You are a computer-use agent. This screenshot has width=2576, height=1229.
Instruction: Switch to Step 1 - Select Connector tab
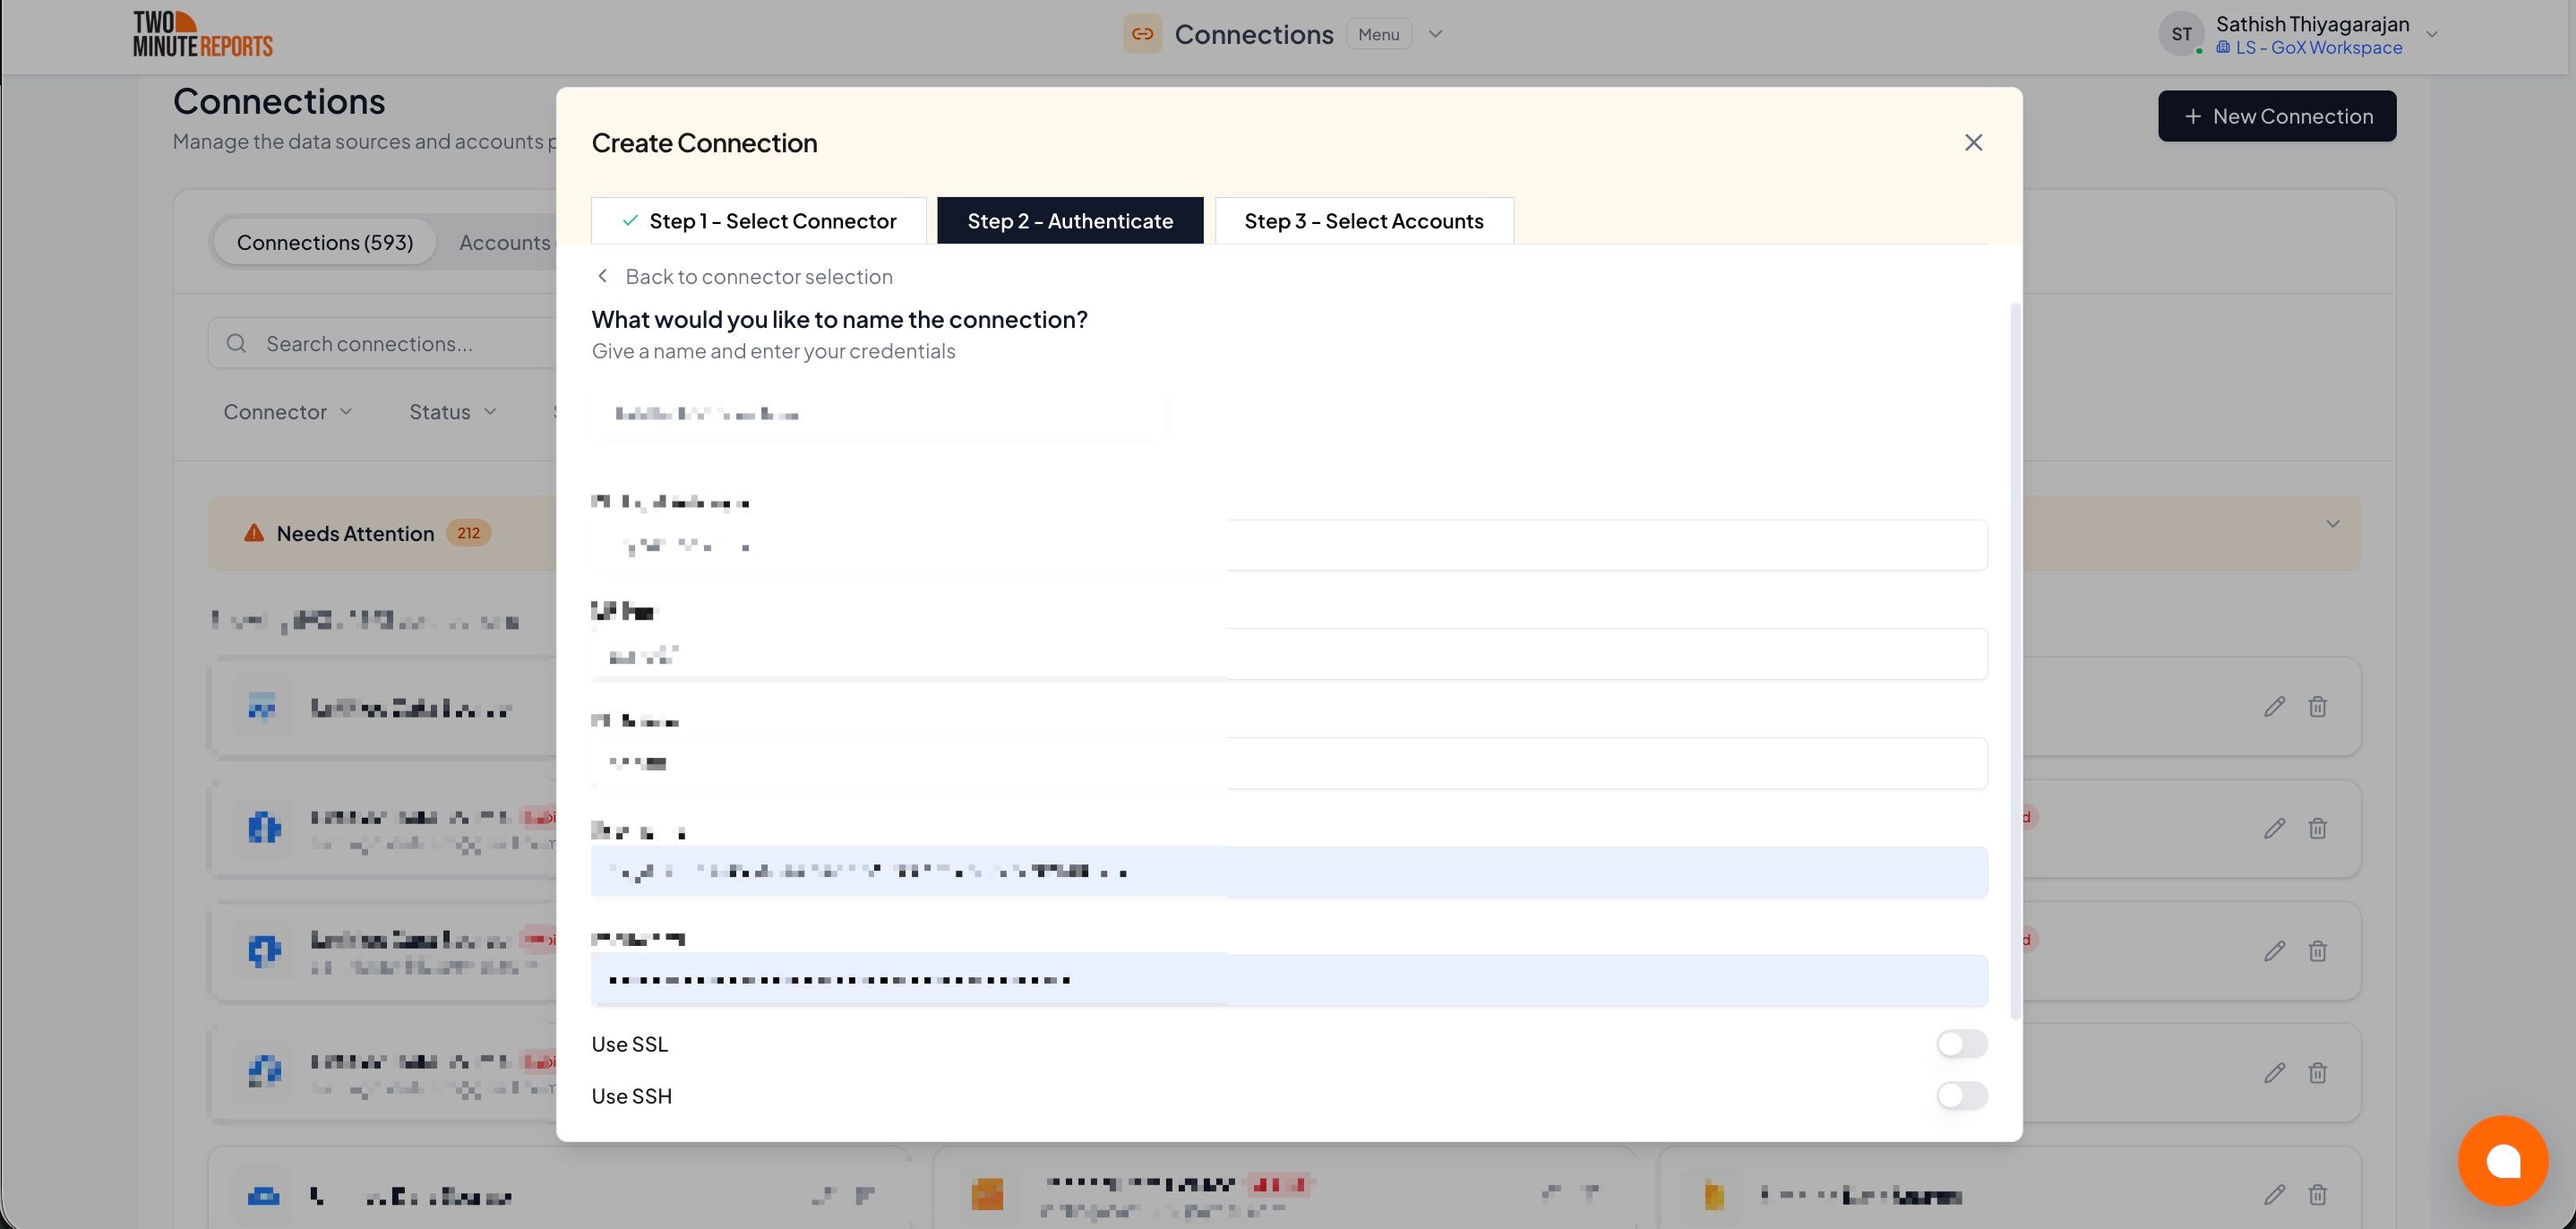pyautogui.click(x=758, y=221)
